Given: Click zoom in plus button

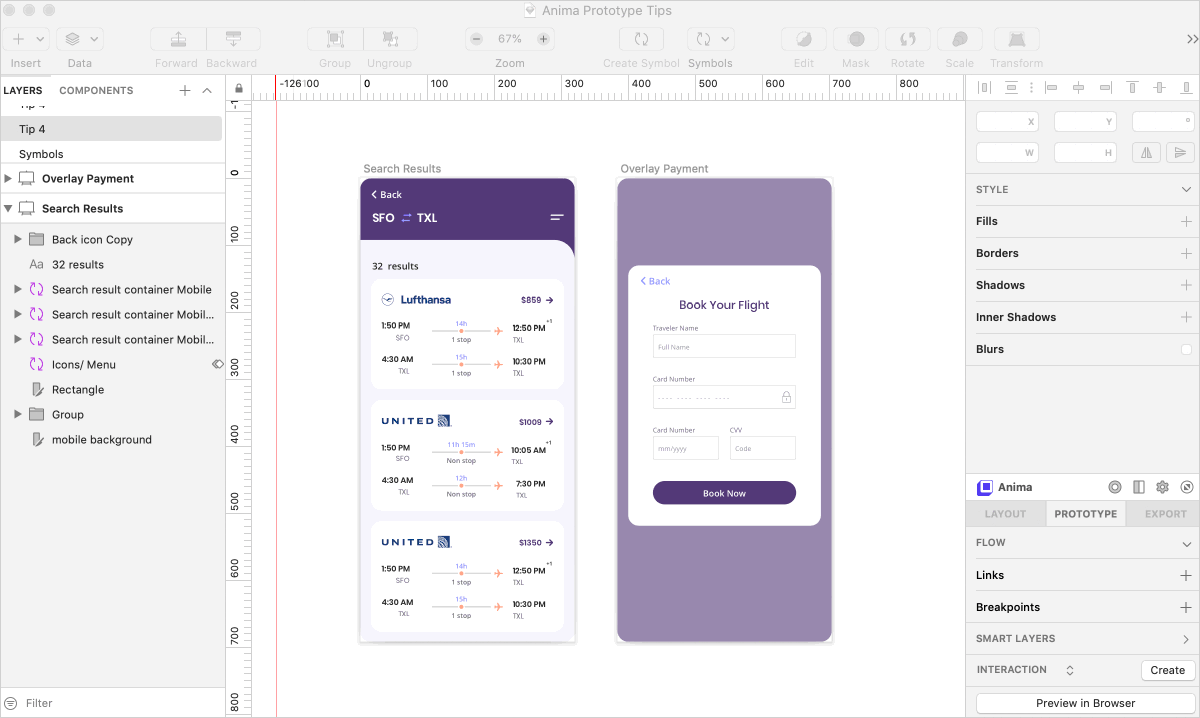Looking at the screenshot, I should 543,39.
